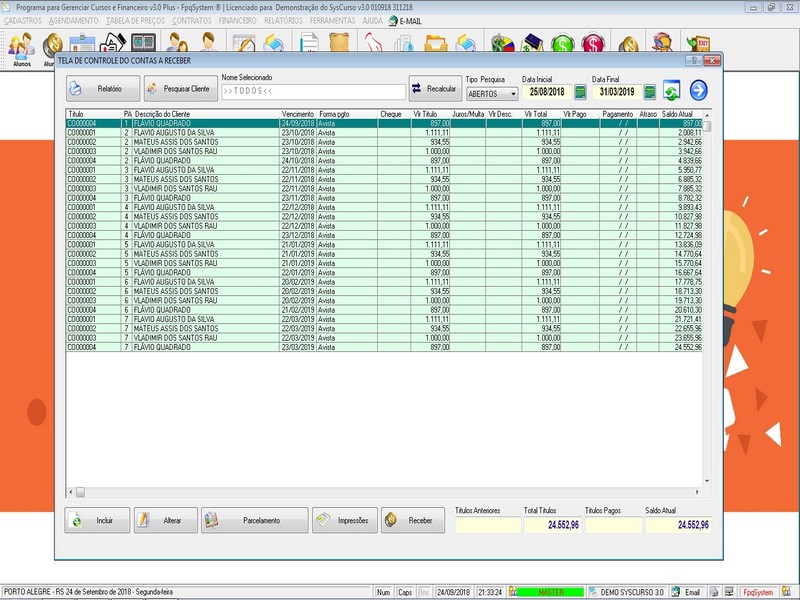Sort by the Vencimento column header
Image resolution: width=800 pixels, height=600 pixels.
297,114
